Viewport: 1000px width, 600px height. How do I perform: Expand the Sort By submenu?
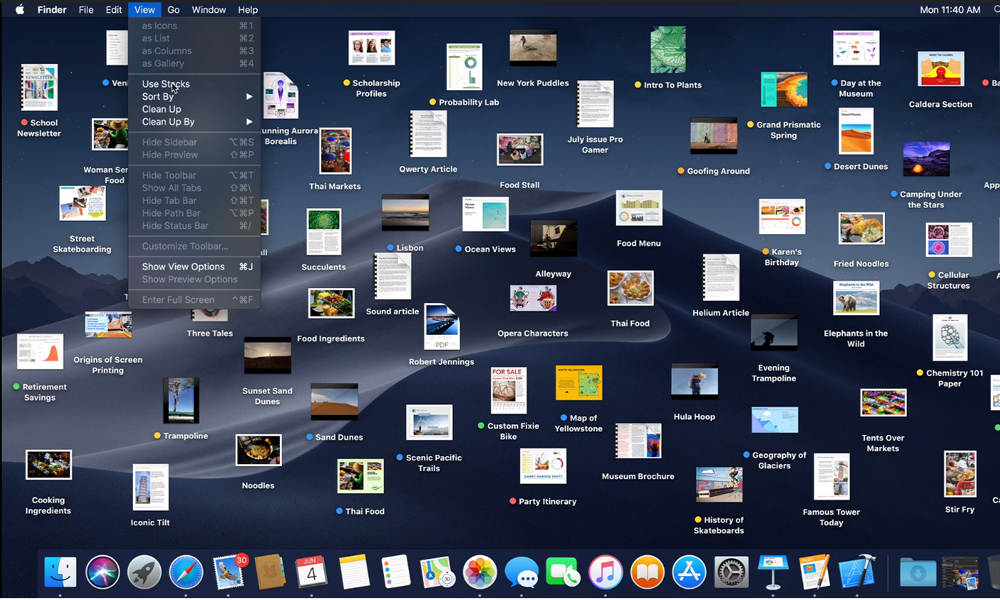158,97
